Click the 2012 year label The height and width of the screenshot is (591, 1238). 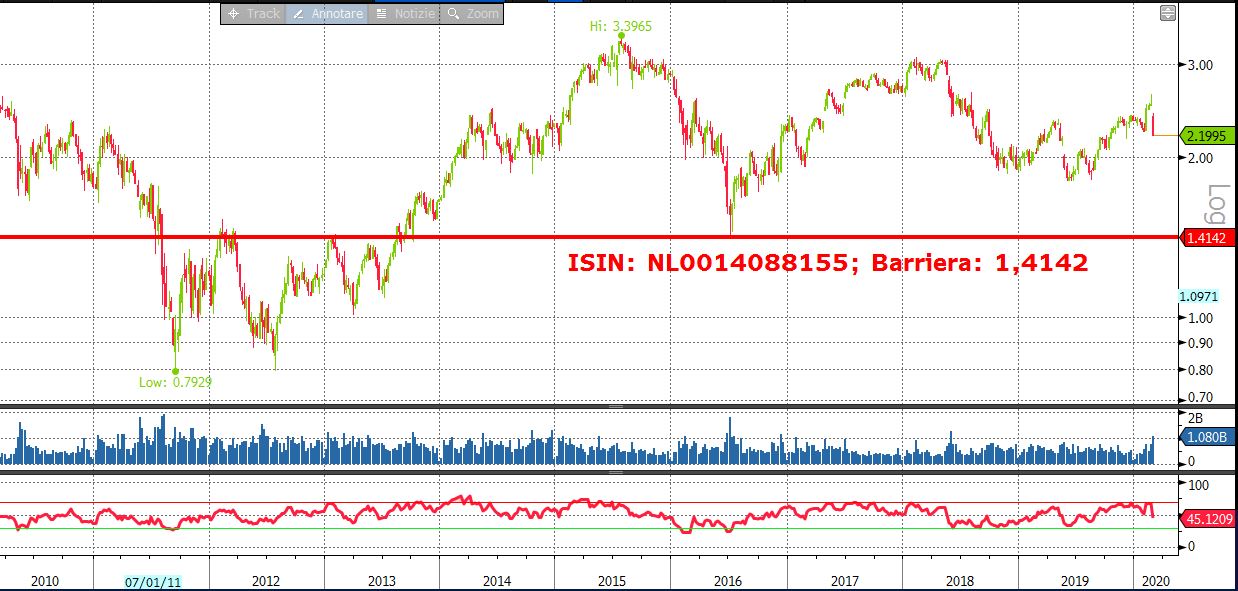[265, 581]
